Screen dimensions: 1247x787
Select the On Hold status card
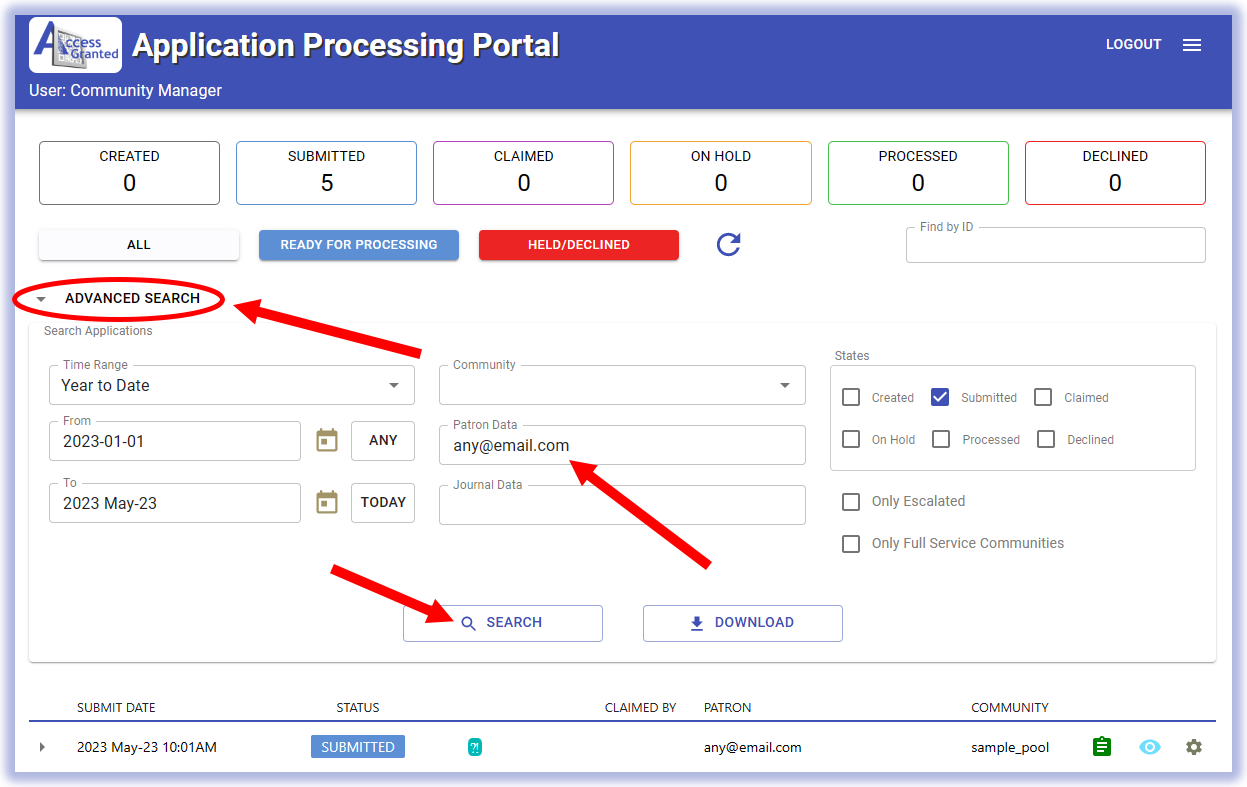coord(721,173)
